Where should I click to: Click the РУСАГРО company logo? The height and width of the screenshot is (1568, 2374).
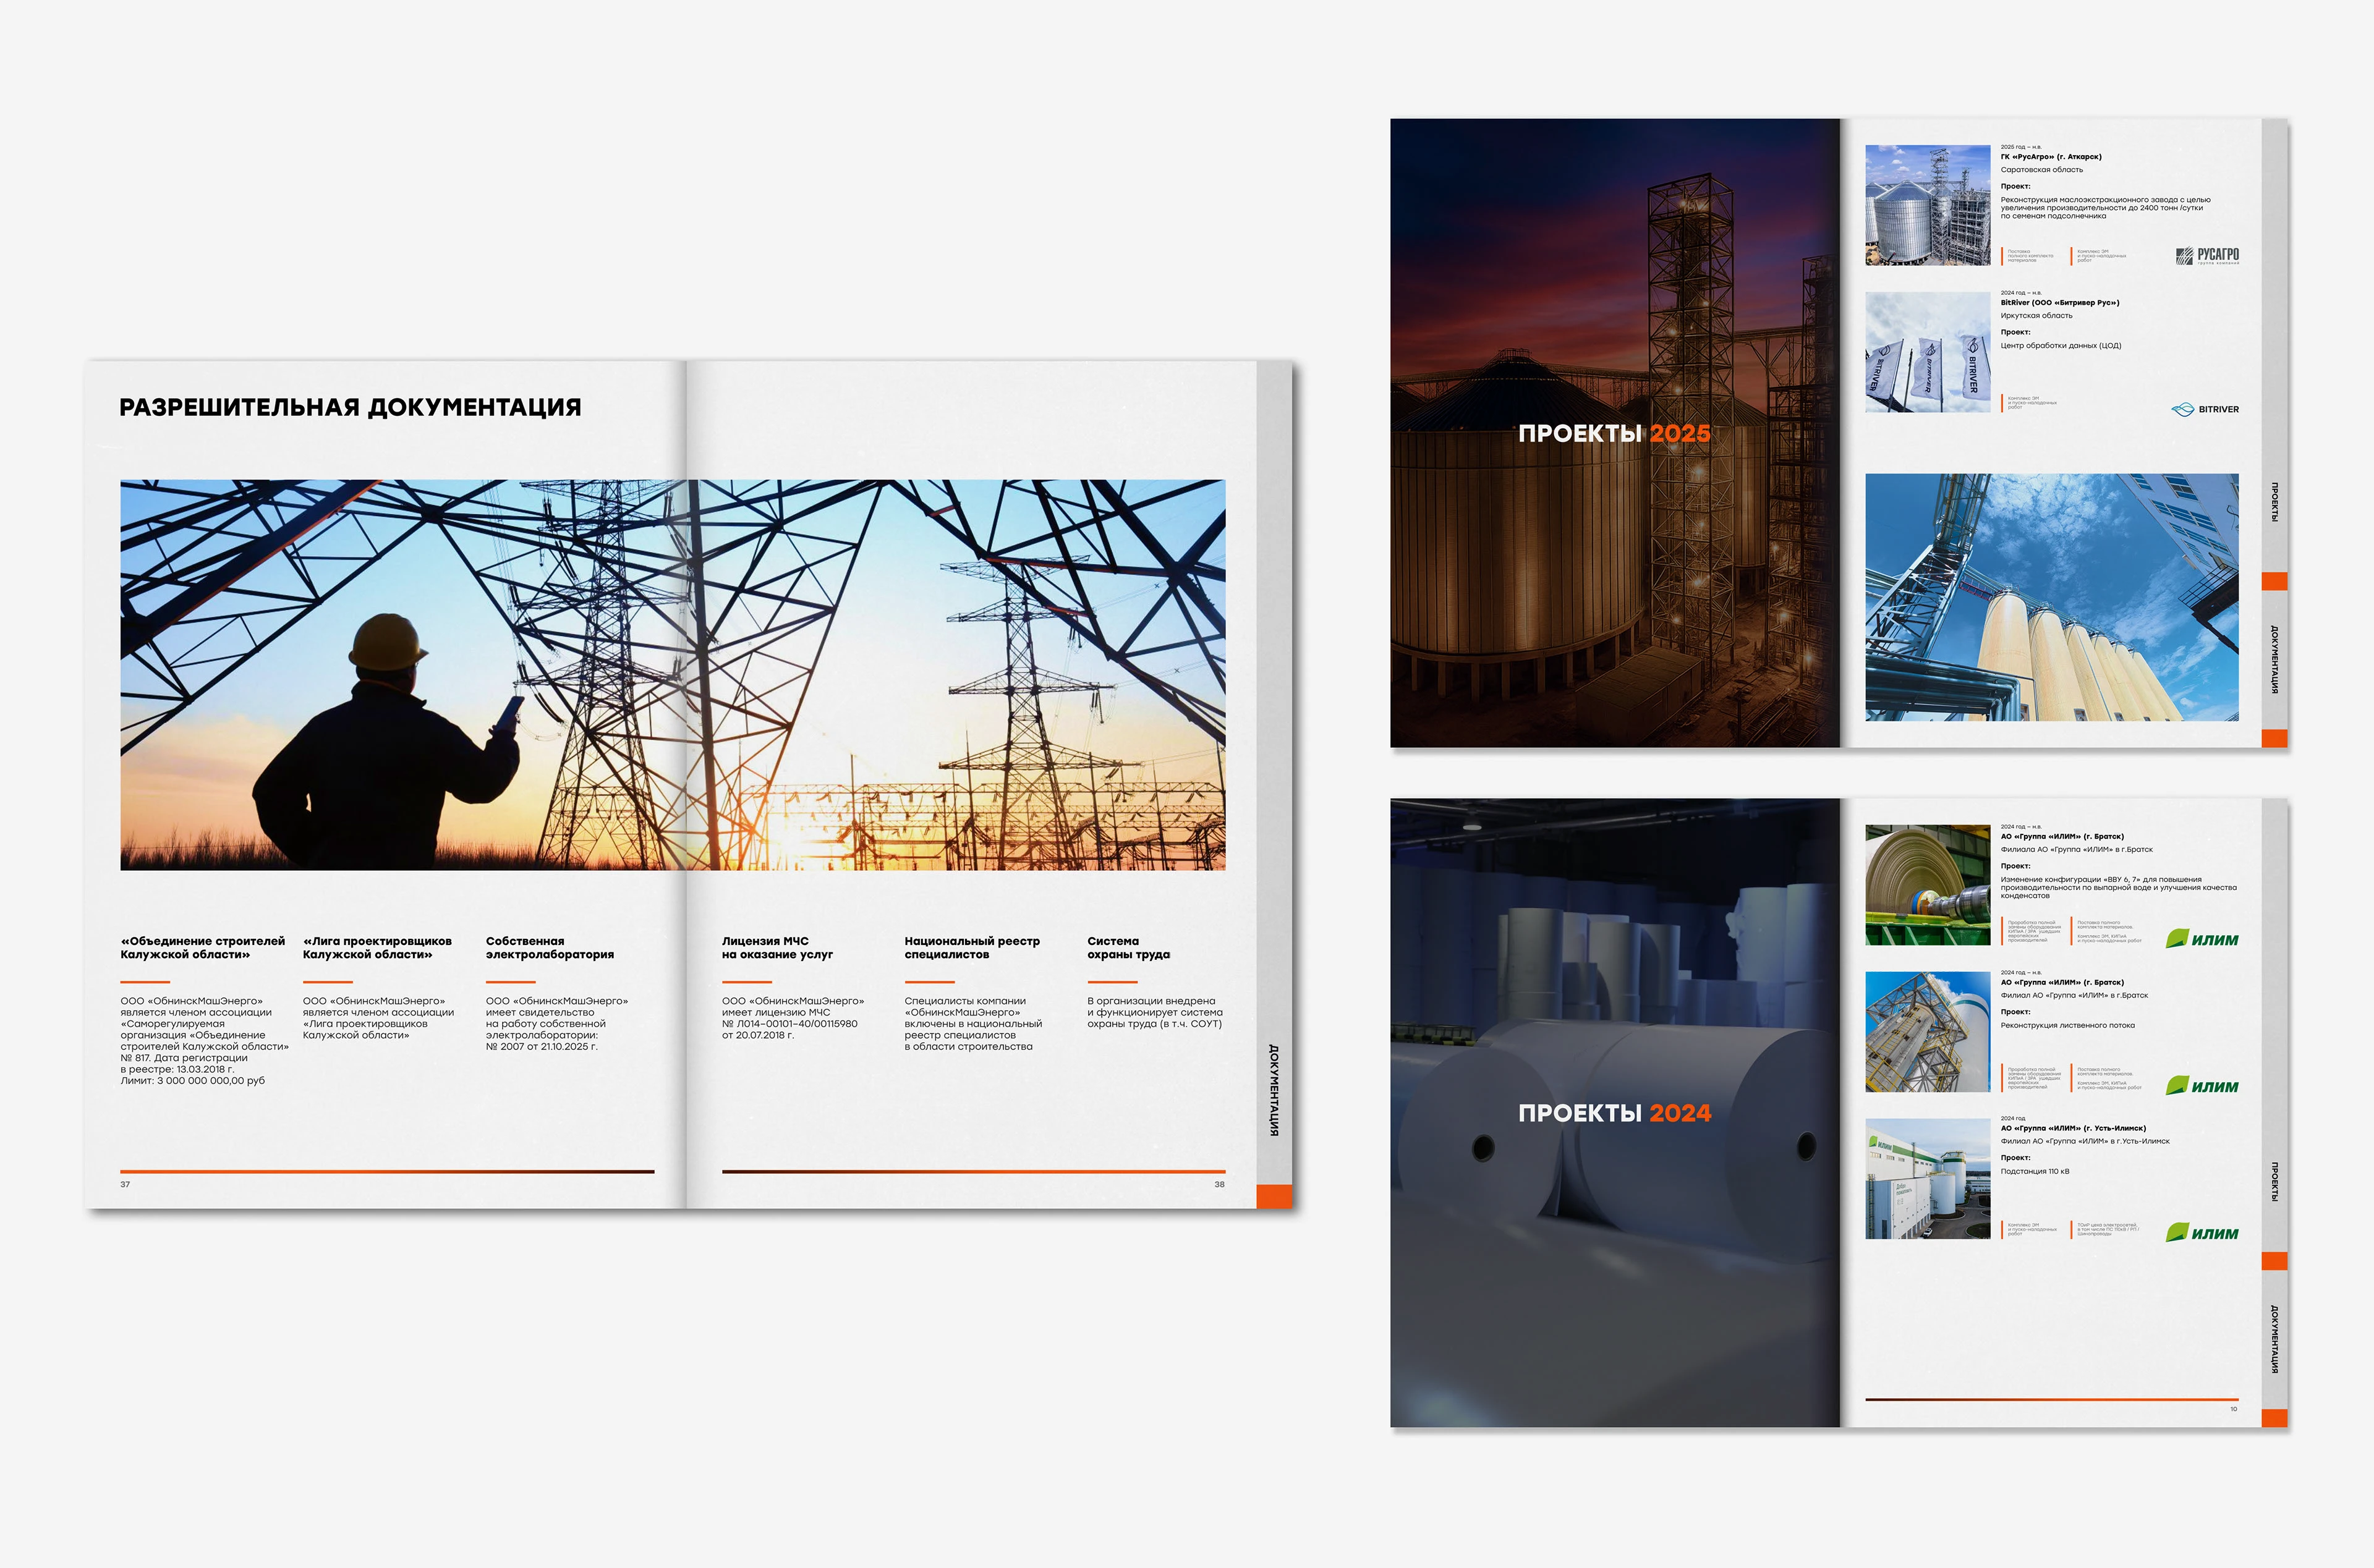2207,256
